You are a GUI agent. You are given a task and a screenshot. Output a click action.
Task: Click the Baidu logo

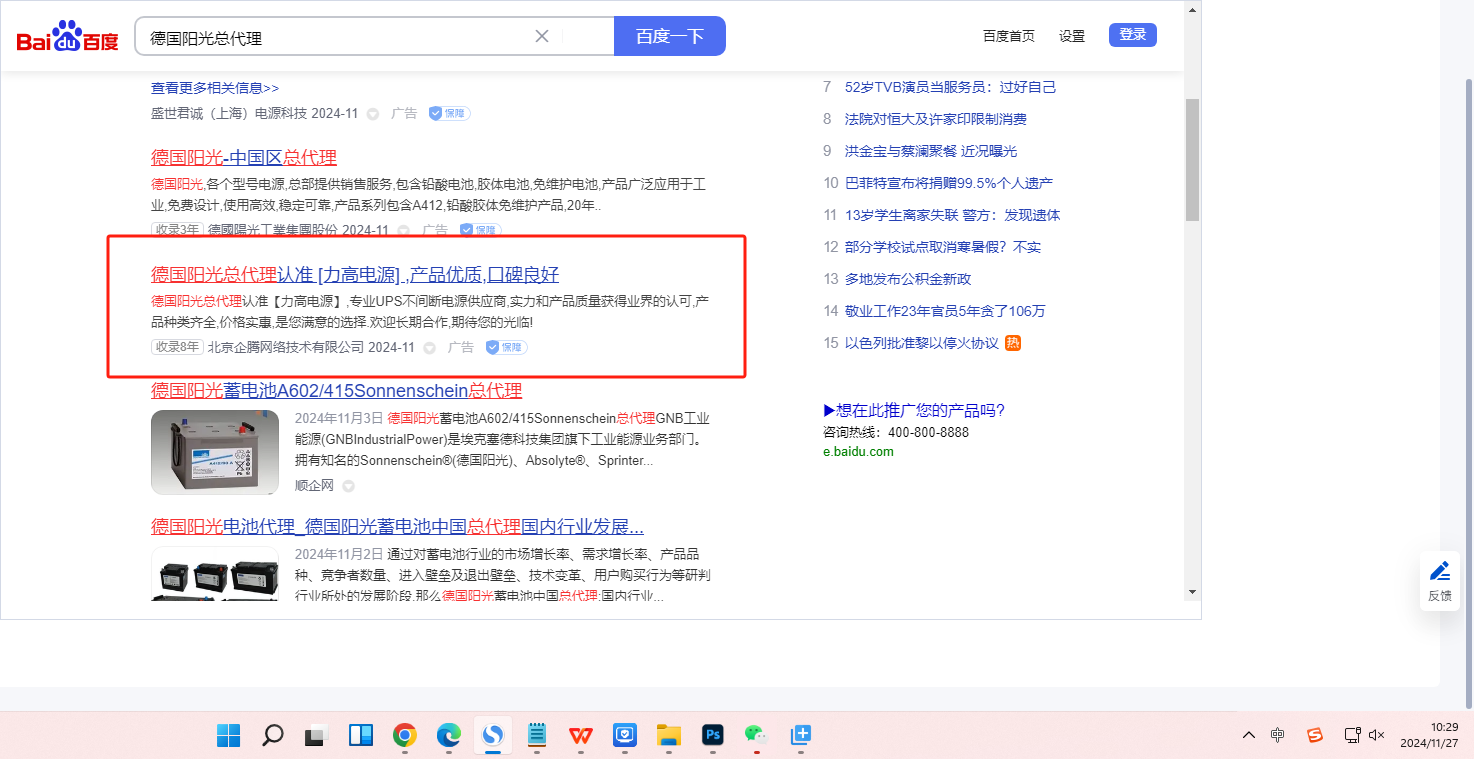pyautogui.click(x=67, y=37)
